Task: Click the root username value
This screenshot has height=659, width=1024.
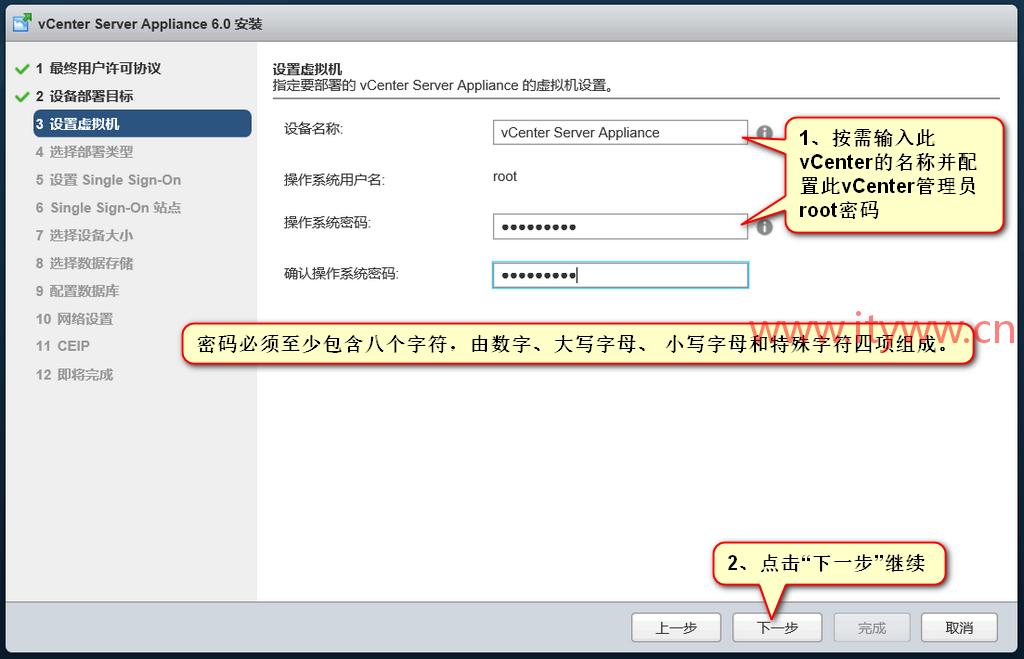Action: pos(505,176)
